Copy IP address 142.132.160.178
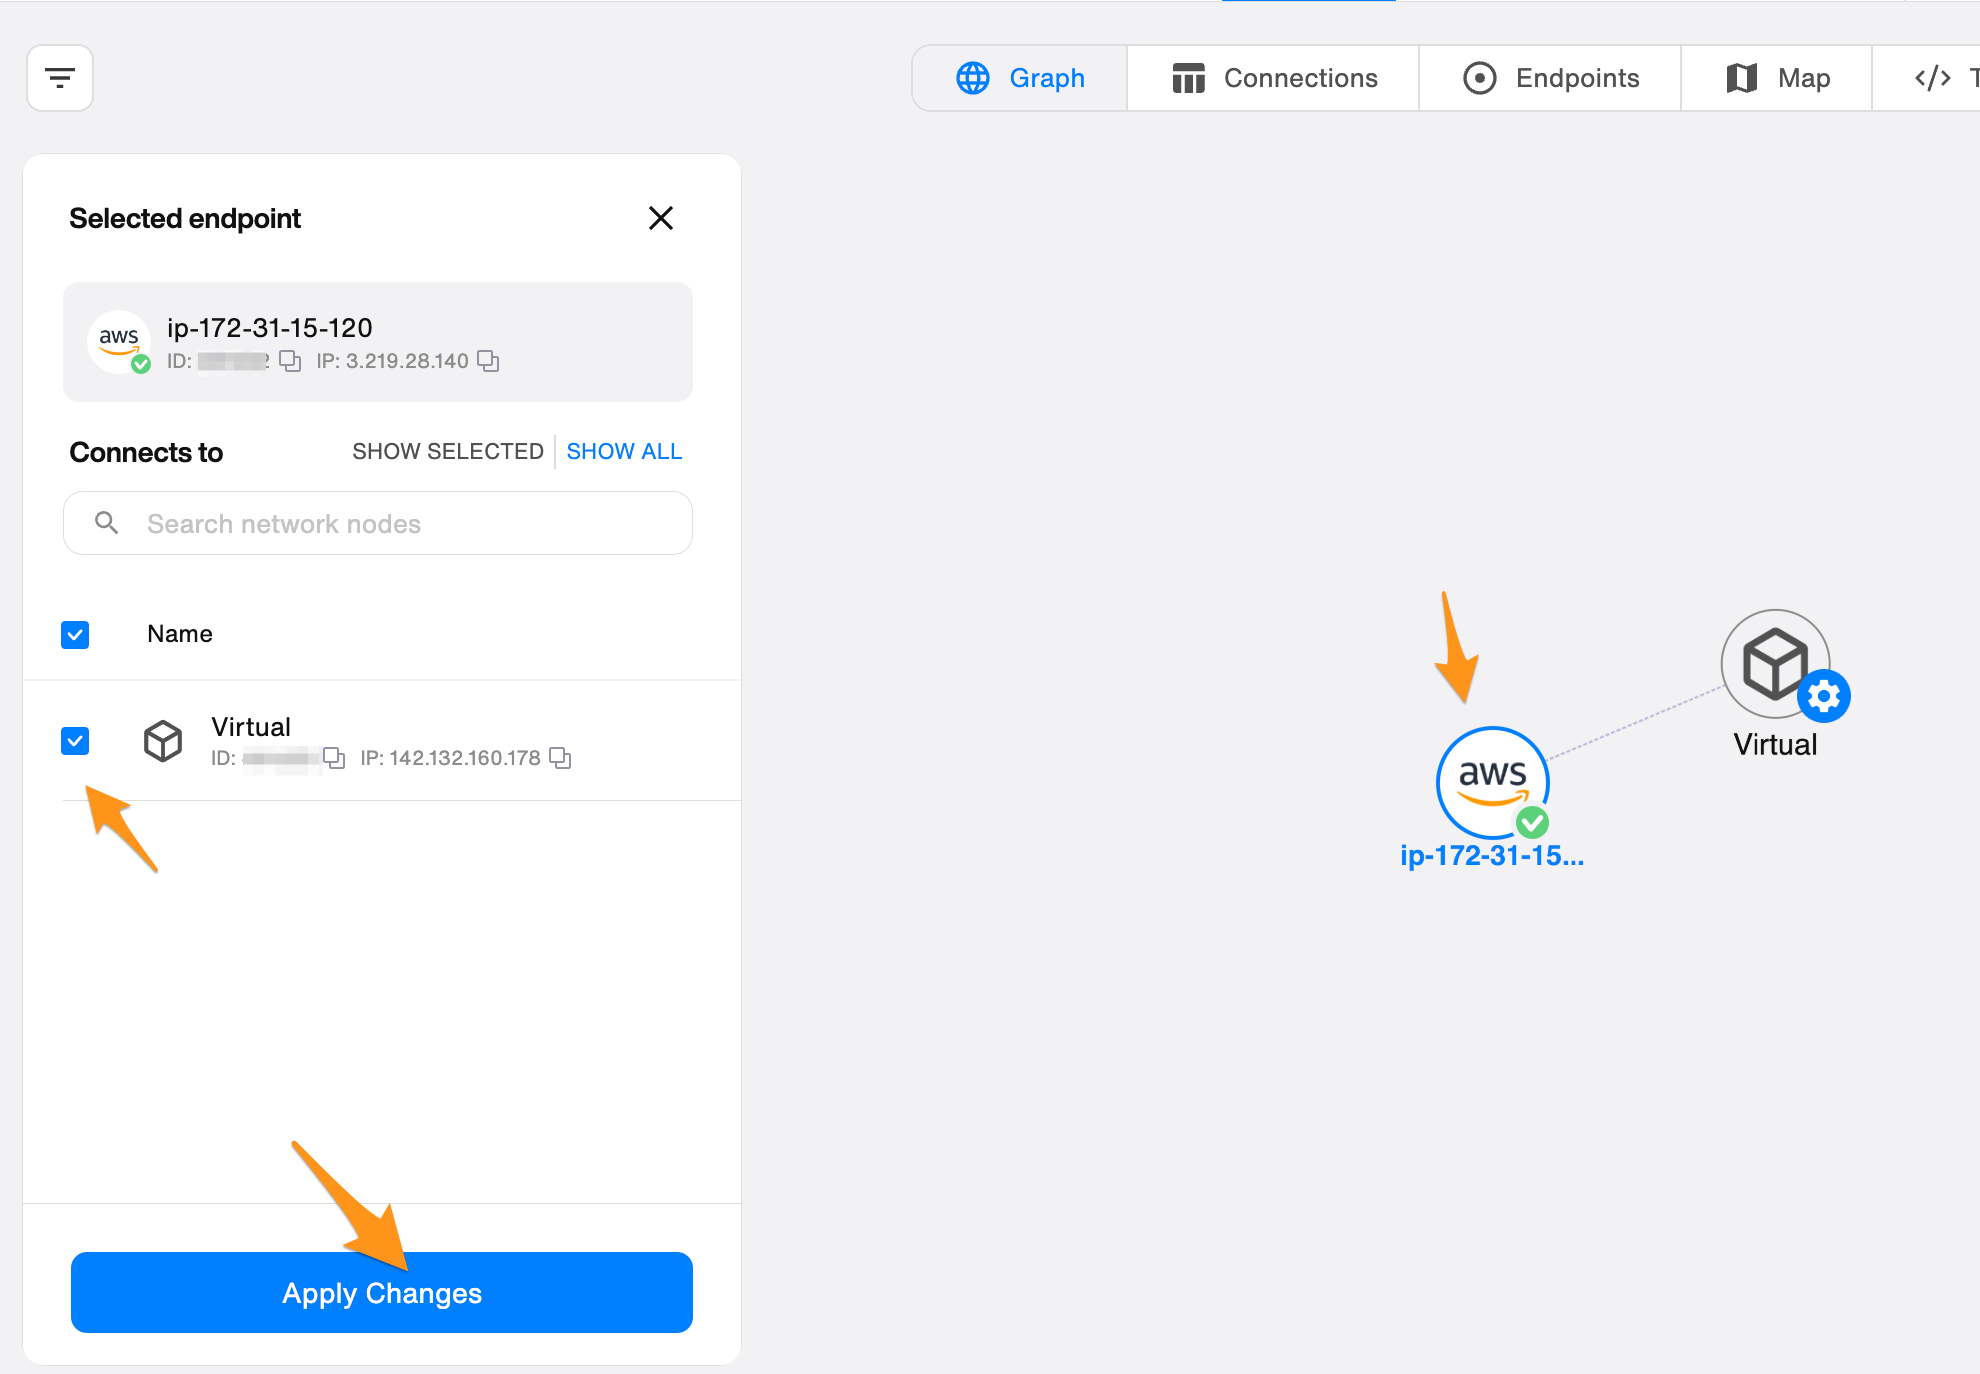1980x1374 pixels. (x=561, y=758)
